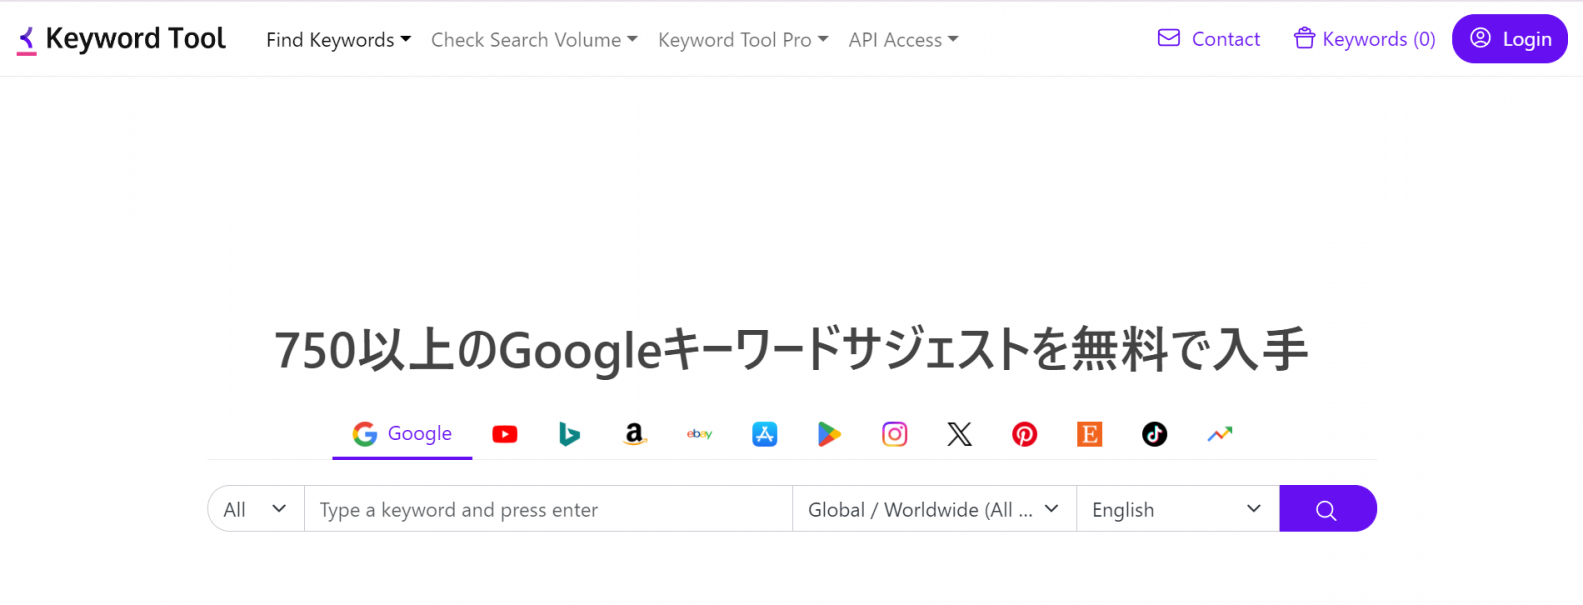The image size is (1583, 605).
Task: Focus the keyword input field
Action: tap(548, 509)
